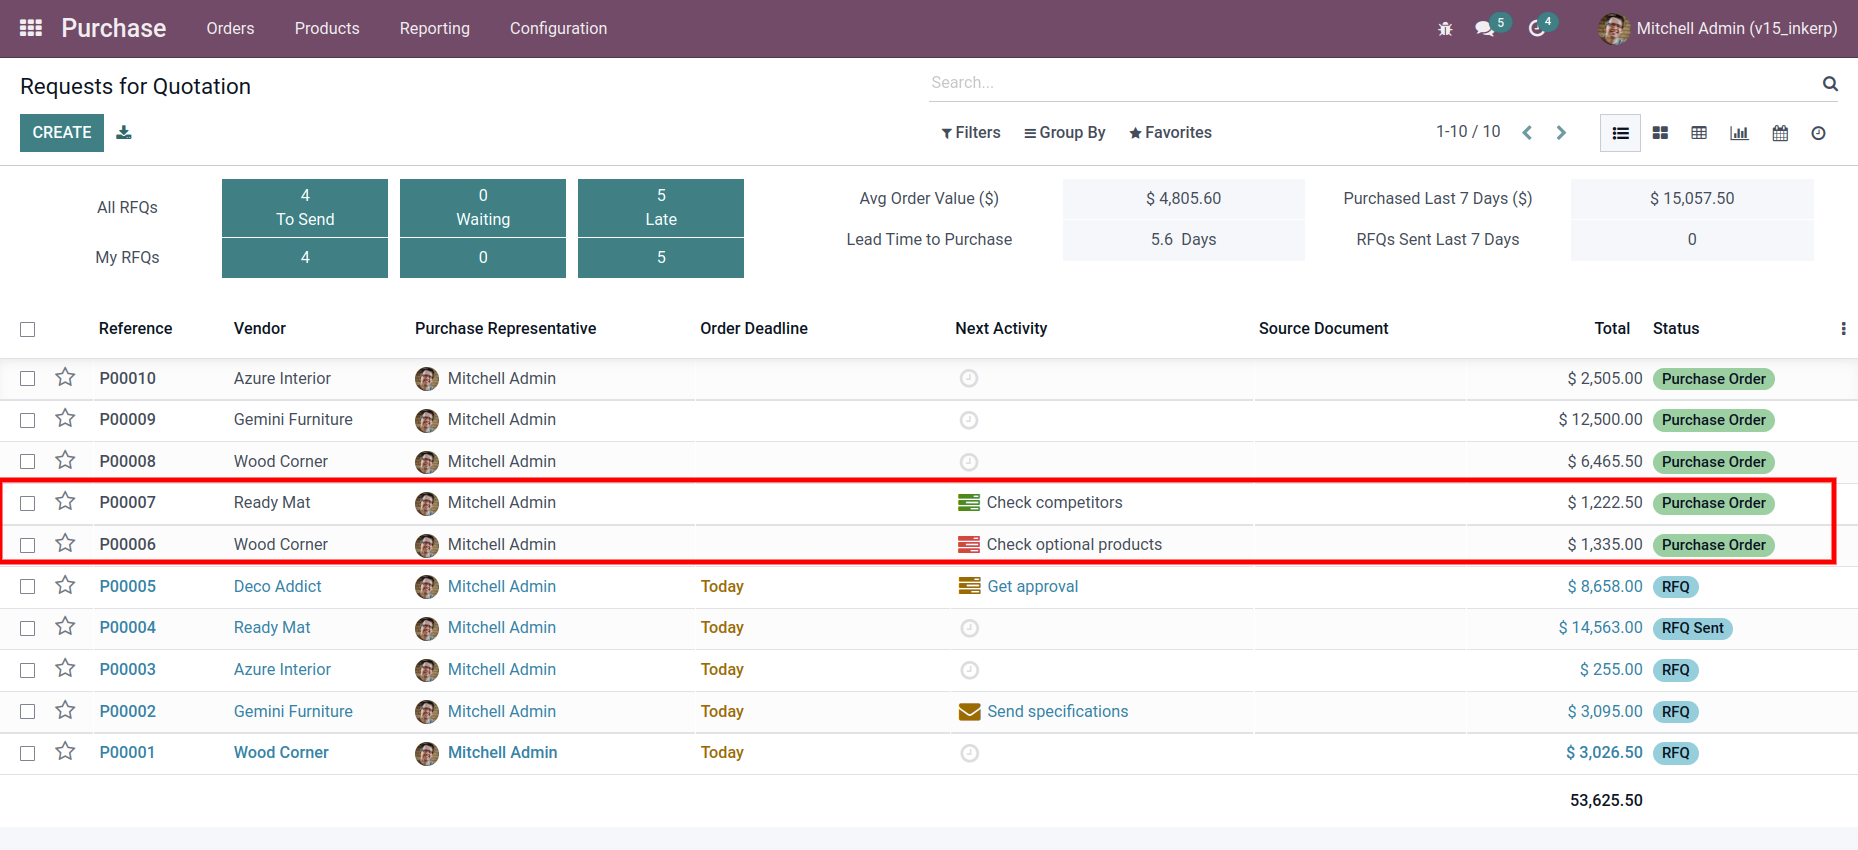Viewport: 1858px width, 850px height.
Task: Open the Filters dropdown
Action: 970,133
